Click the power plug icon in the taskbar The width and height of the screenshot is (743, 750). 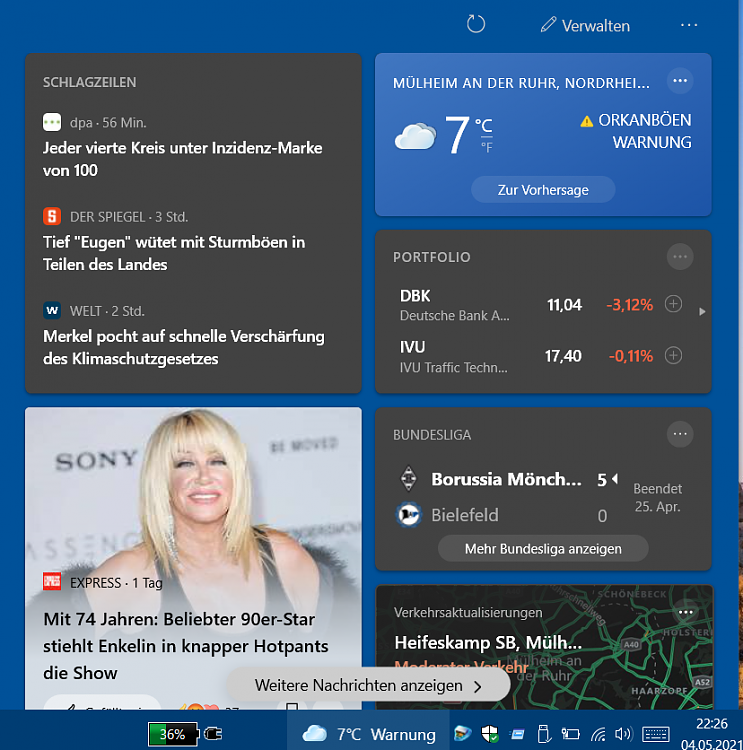click(x=213, y=734)
